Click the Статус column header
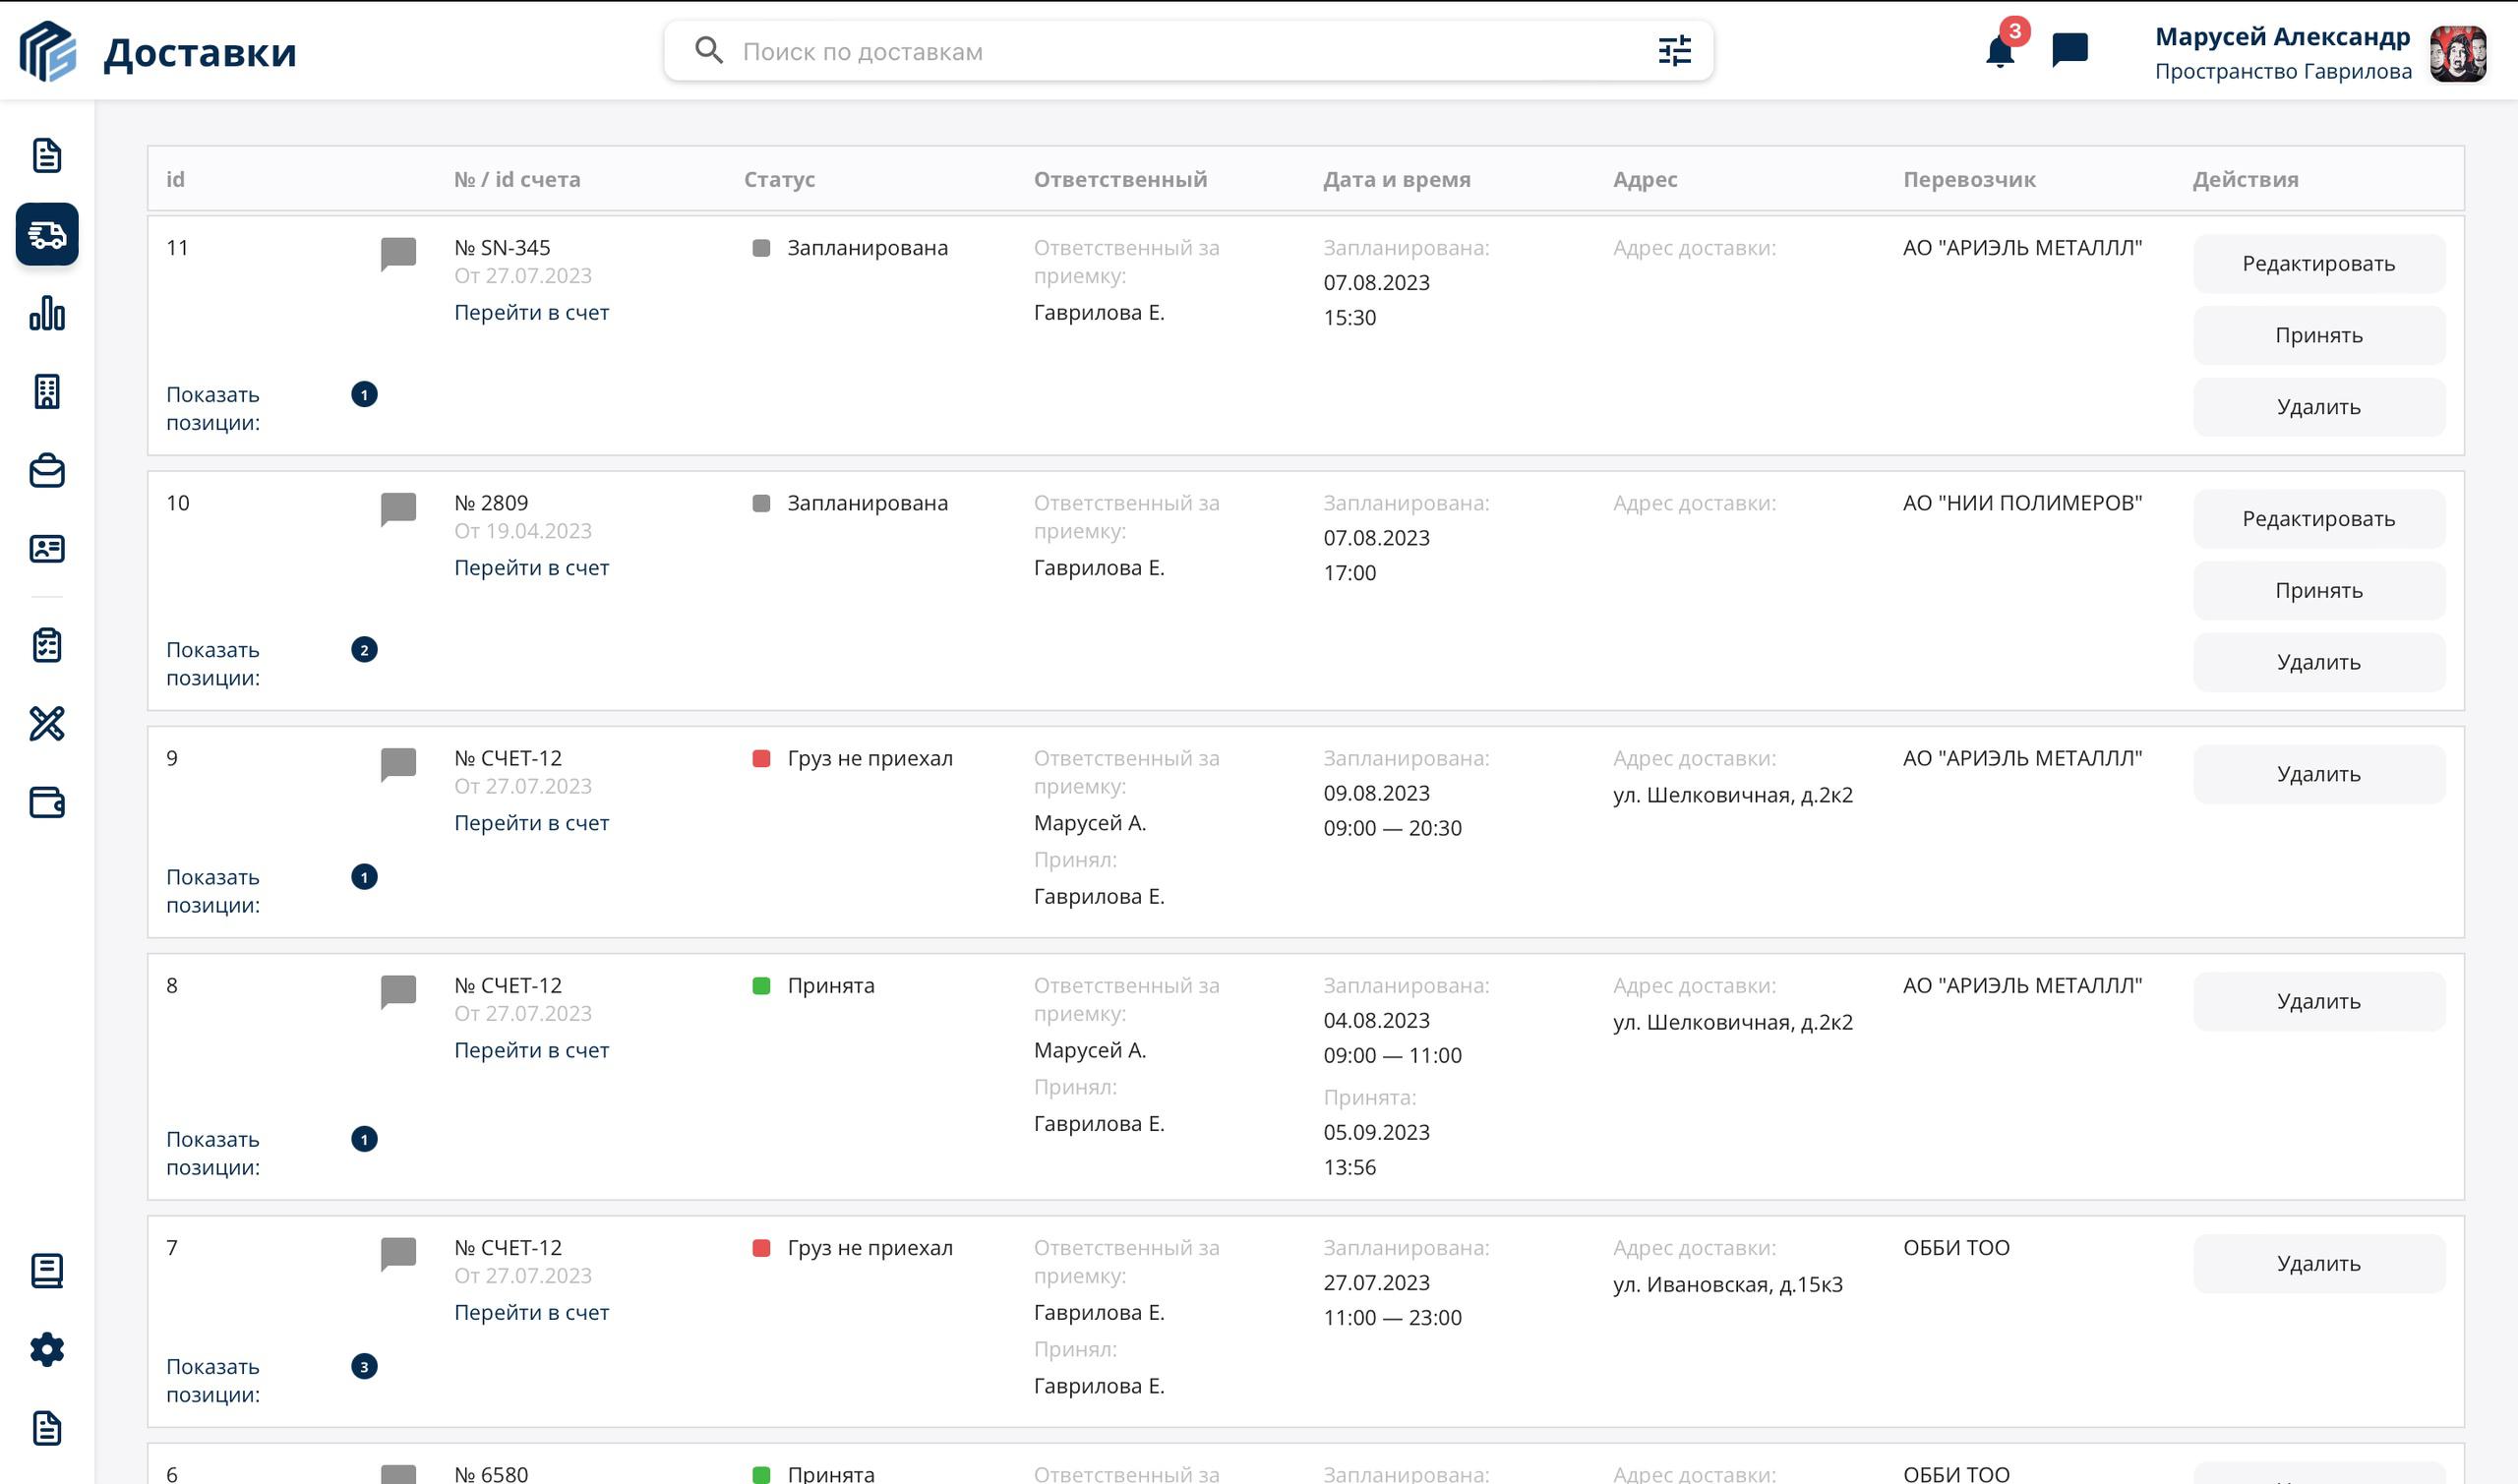The image size is (2518, 1484). point(779,179)
